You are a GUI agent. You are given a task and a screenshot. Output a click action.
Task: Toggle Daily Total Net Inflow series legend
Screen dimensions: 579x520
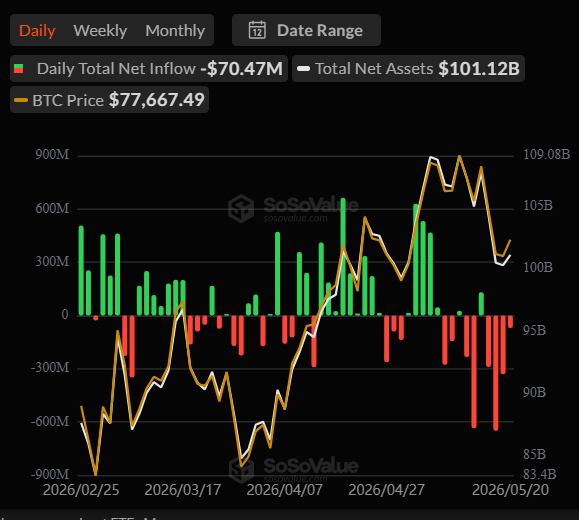(149, 69)
